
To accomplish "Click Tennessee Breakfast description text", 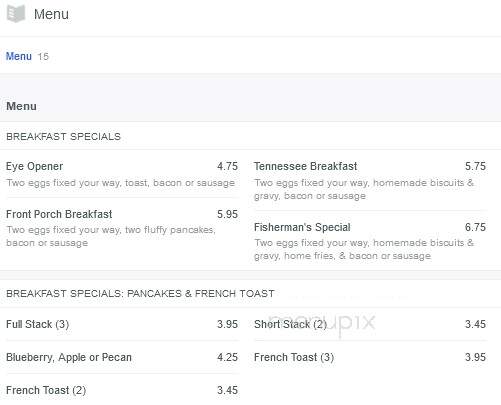I will point(364,189).
